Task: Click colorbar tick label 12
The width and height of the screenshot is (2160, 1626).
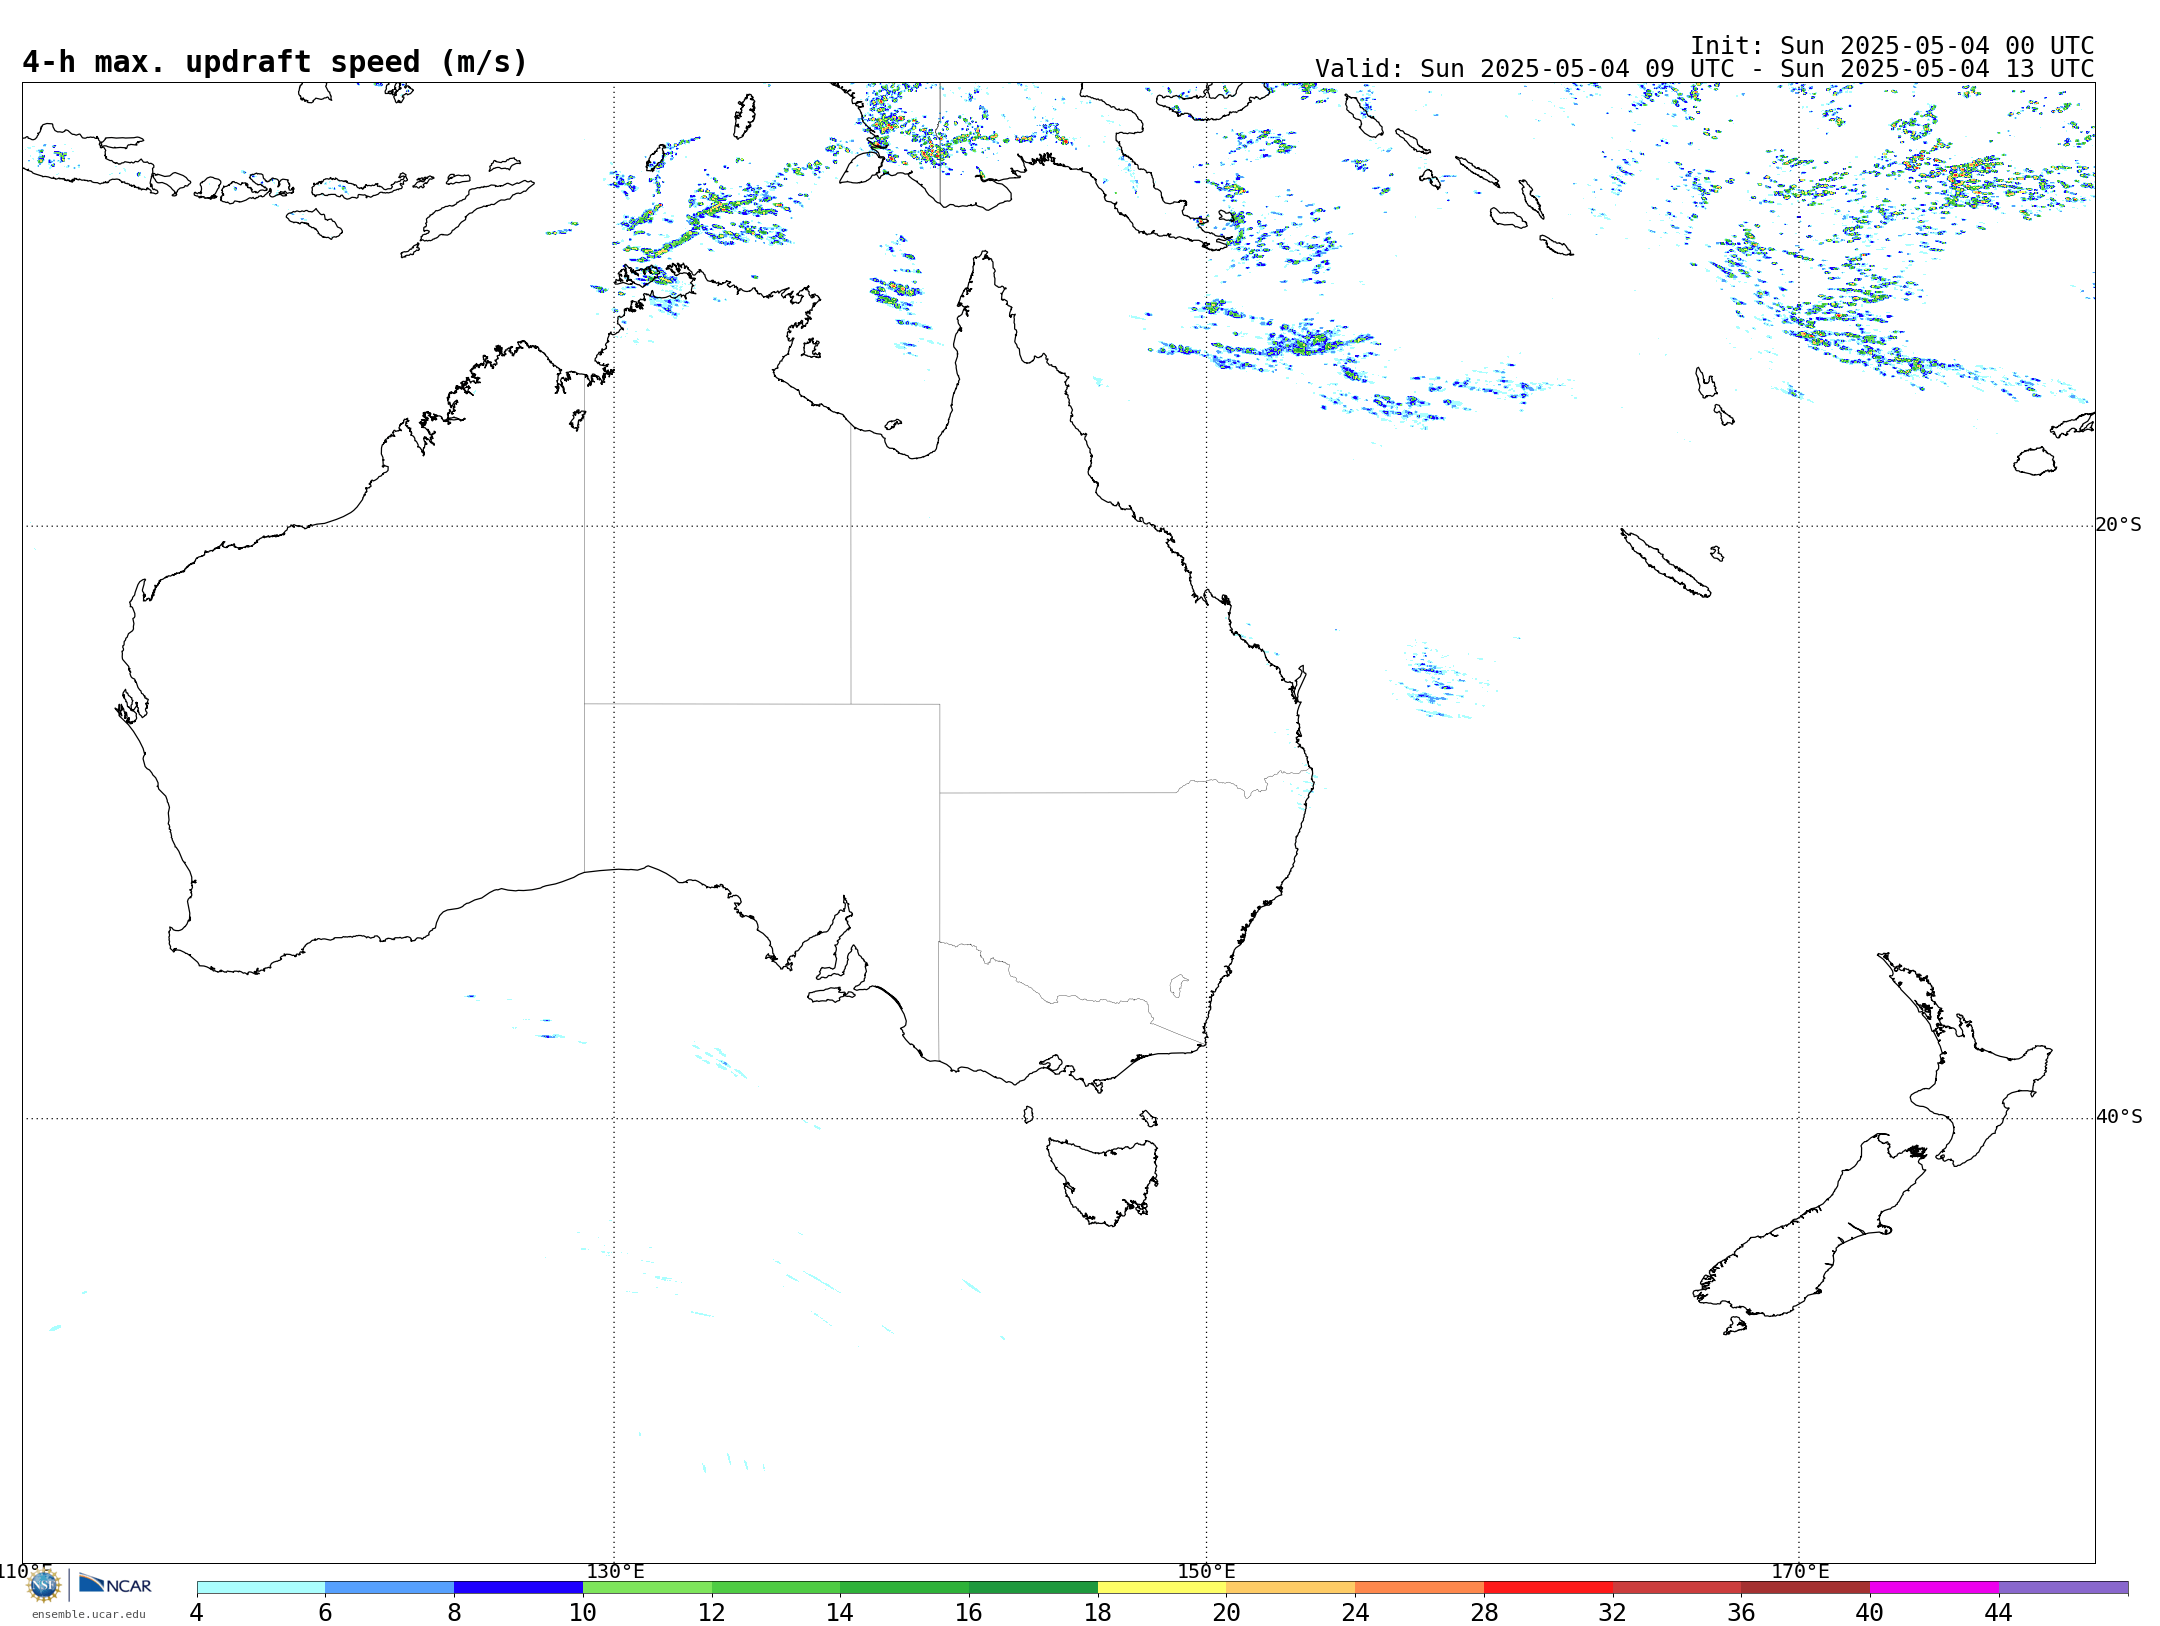Action: [712, 1612]
